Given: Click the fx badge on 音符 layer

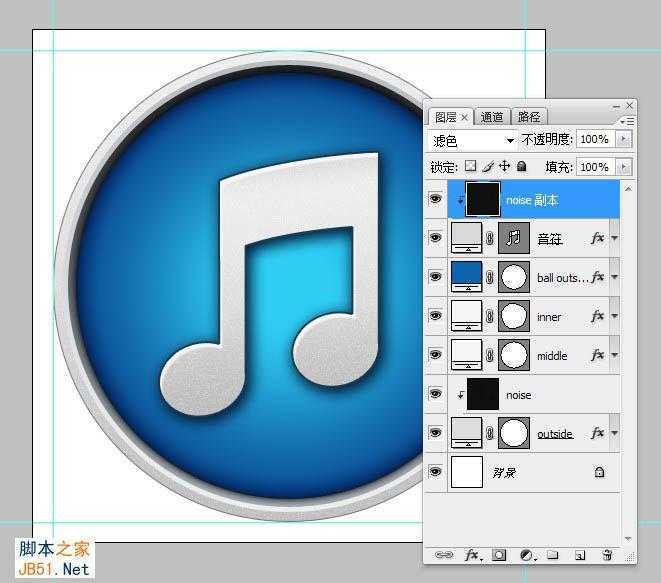Looking at the screenshot, I should tap(597, 238).
